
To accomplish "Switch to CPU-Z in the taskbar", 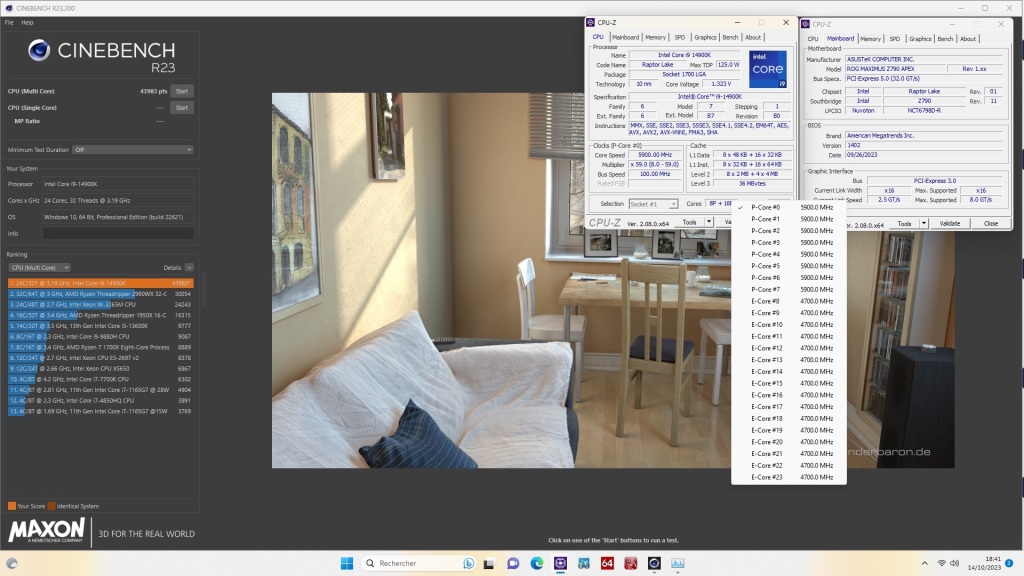I will click(x=560, y=563).
